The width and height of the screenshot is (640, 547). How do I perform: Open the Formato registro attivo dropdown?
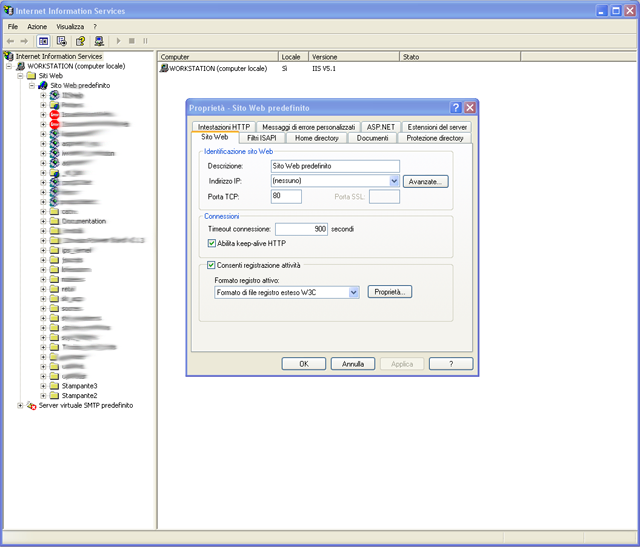[x=354, y=292]
